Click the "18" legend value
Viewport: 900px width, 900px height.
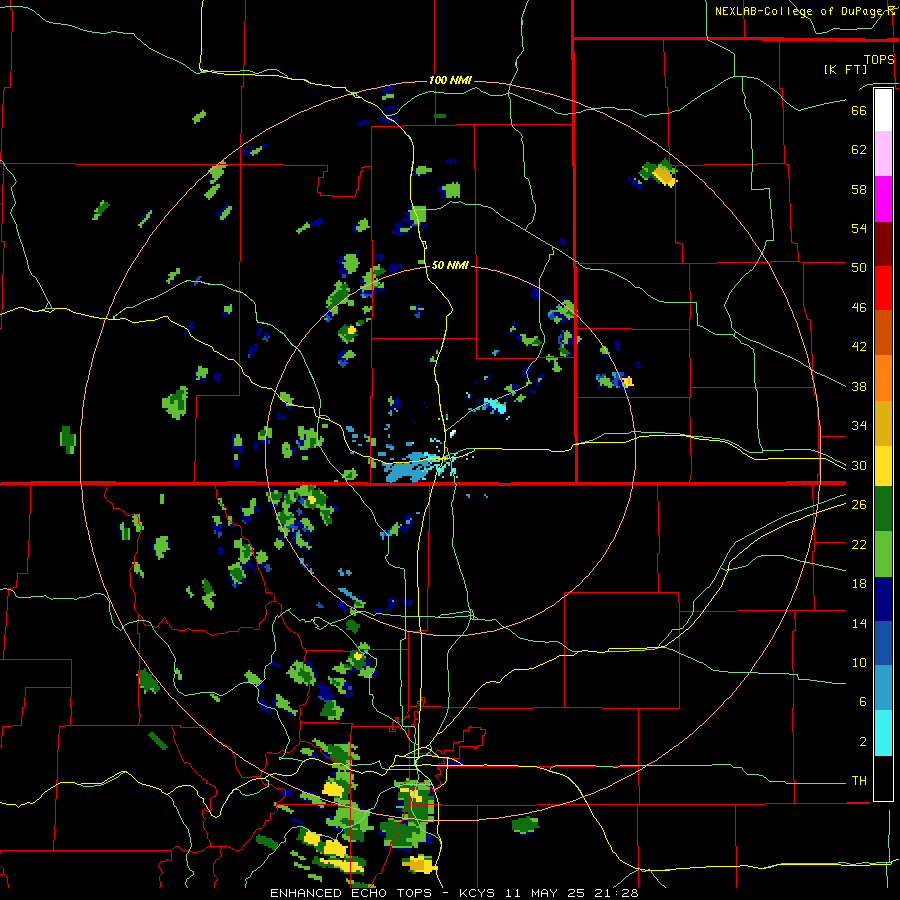pyautogui.click(x=859, y=584)
